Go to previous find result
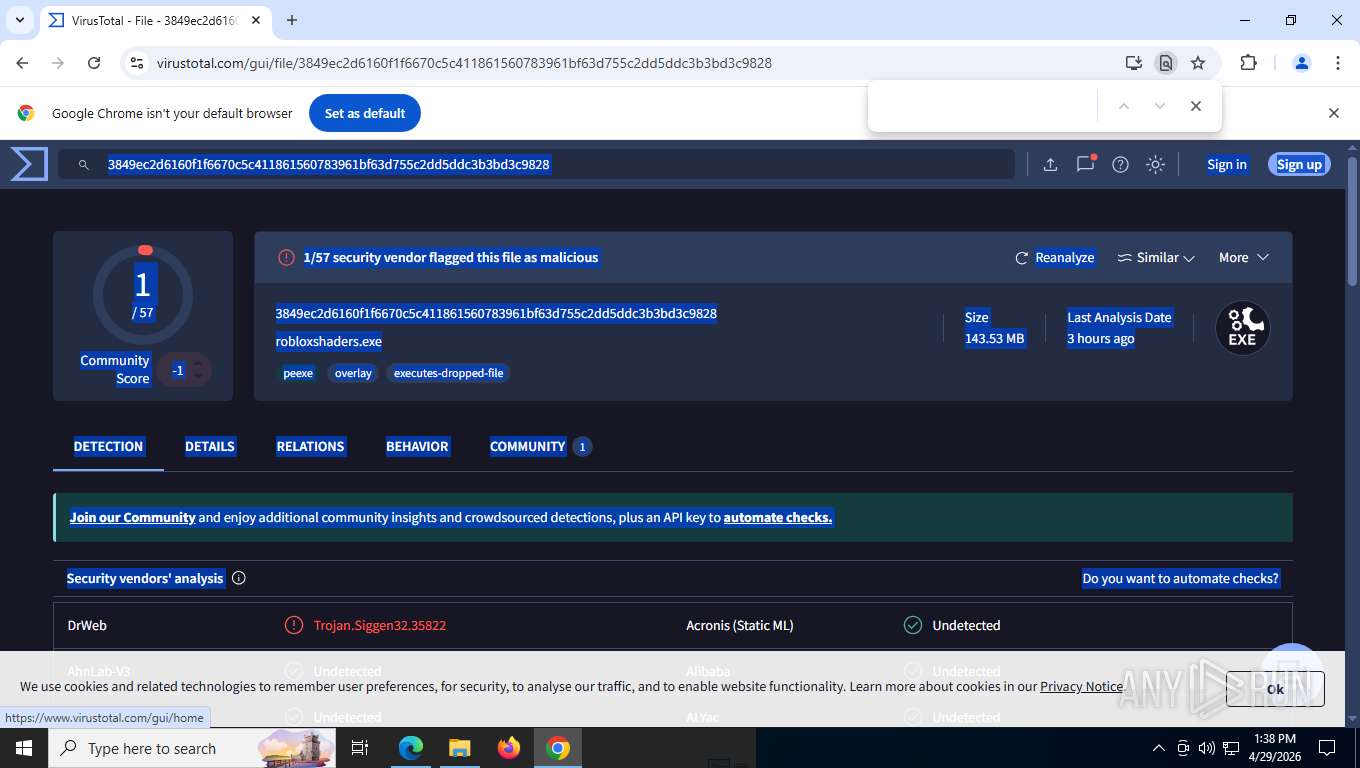Screen dimensions: 1360x768 1123,106
